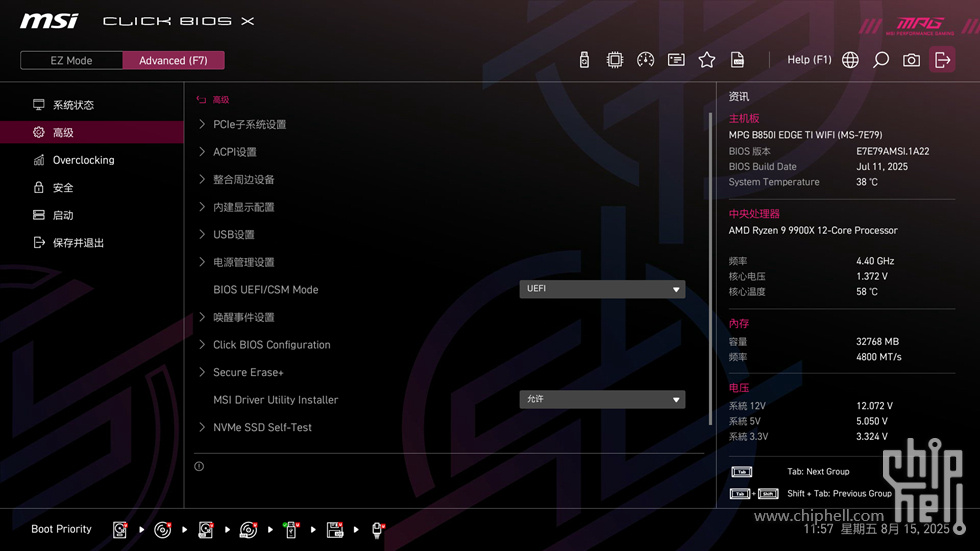Open 保存并退出 in the sidebar

(x=92, y=242)
